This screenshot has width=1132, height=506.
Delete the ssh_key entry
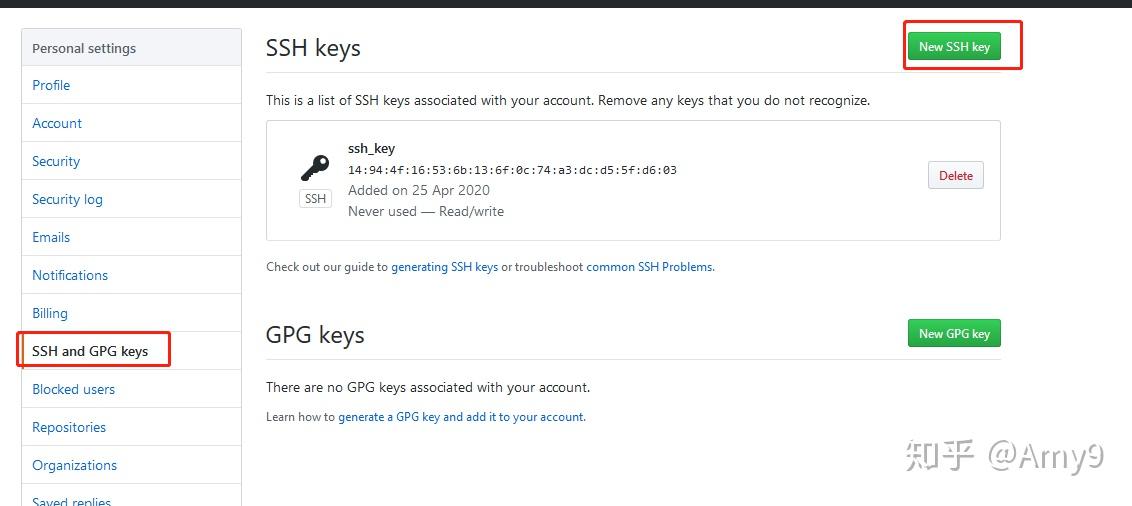click(x=955, y=175)
